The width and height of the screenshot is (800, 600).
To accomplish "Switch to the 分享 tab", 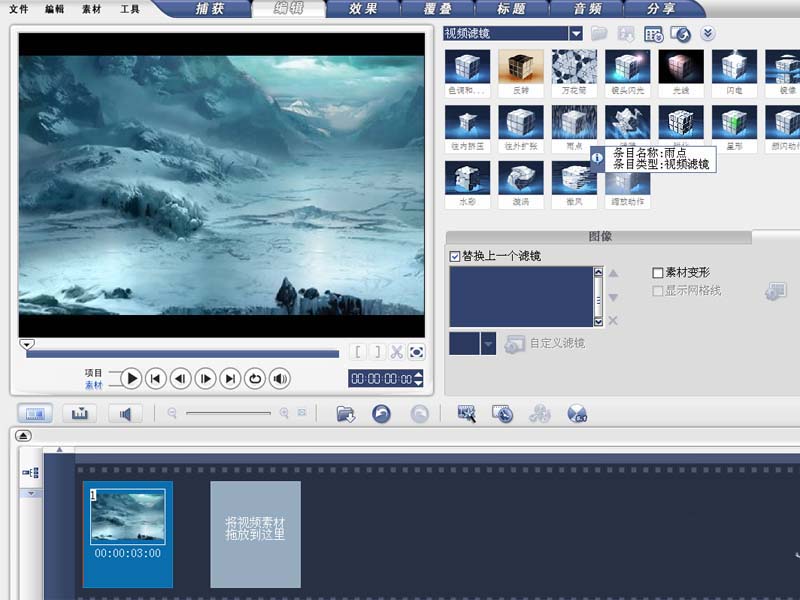I will point(660,9).
